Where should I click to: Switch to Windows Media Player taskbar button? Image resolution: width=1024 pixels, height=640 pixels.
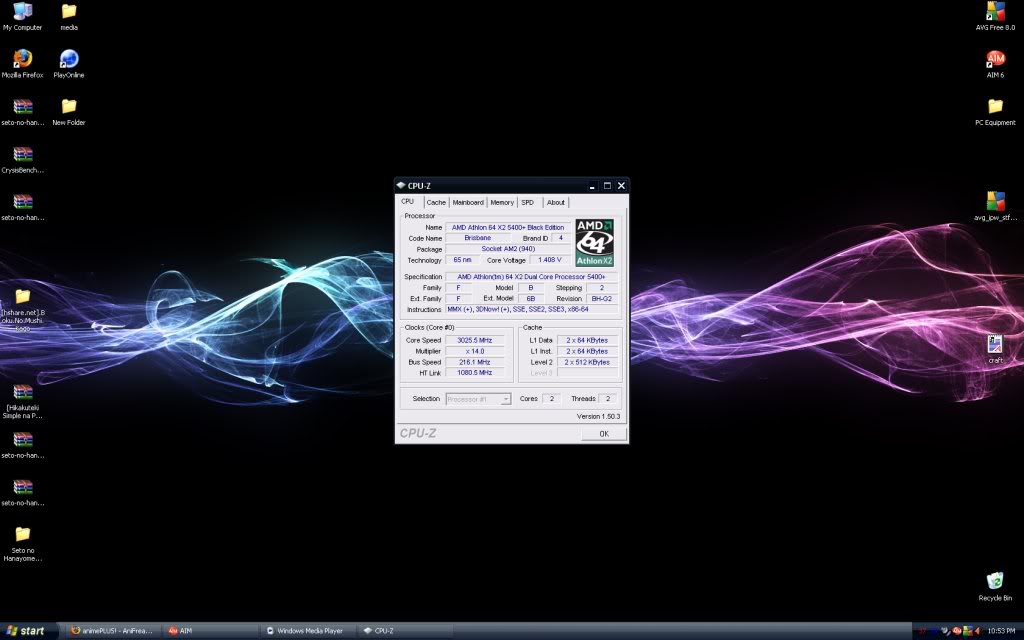pyautogui.click(x=308, y=631)
